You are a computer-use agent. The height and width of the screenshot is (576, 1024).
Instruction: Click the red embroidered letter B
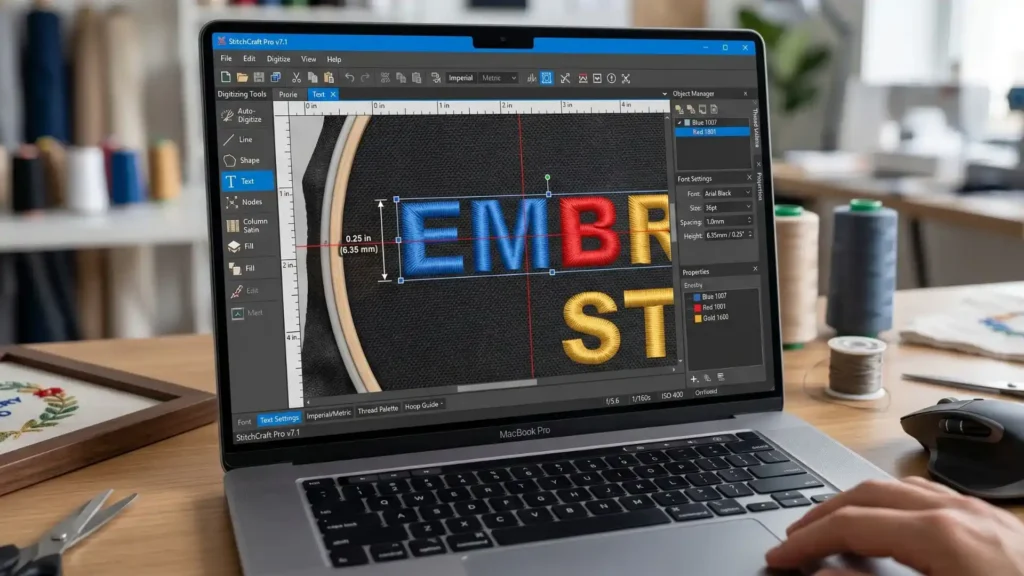click(x=590, y=231)
